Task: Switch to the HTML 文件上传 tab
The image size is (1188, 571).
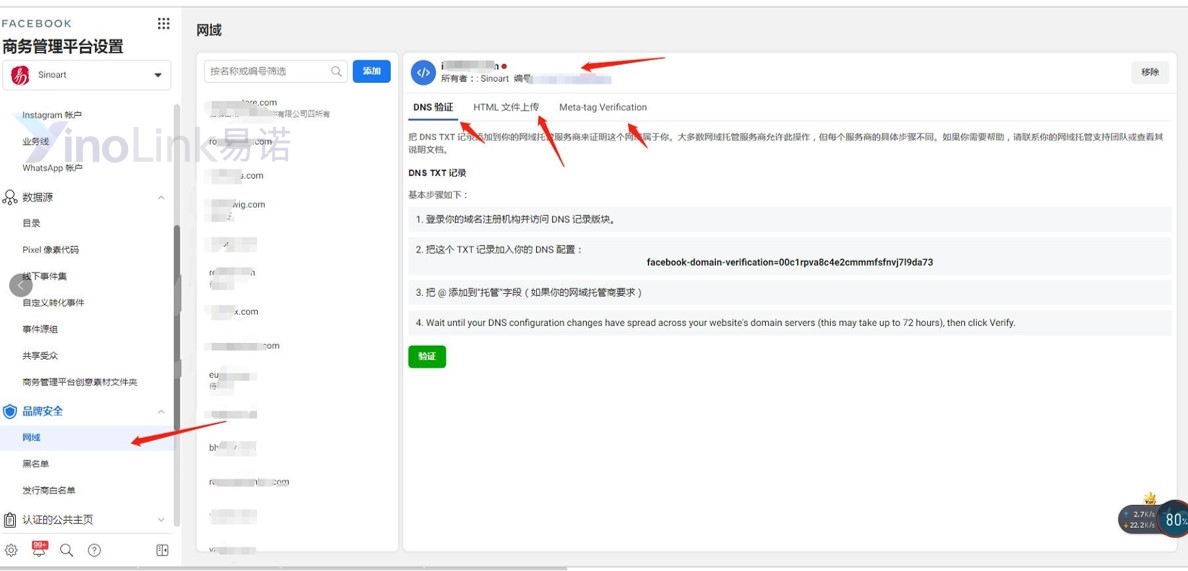Action: pyautogui.click(x=506, y=108)
